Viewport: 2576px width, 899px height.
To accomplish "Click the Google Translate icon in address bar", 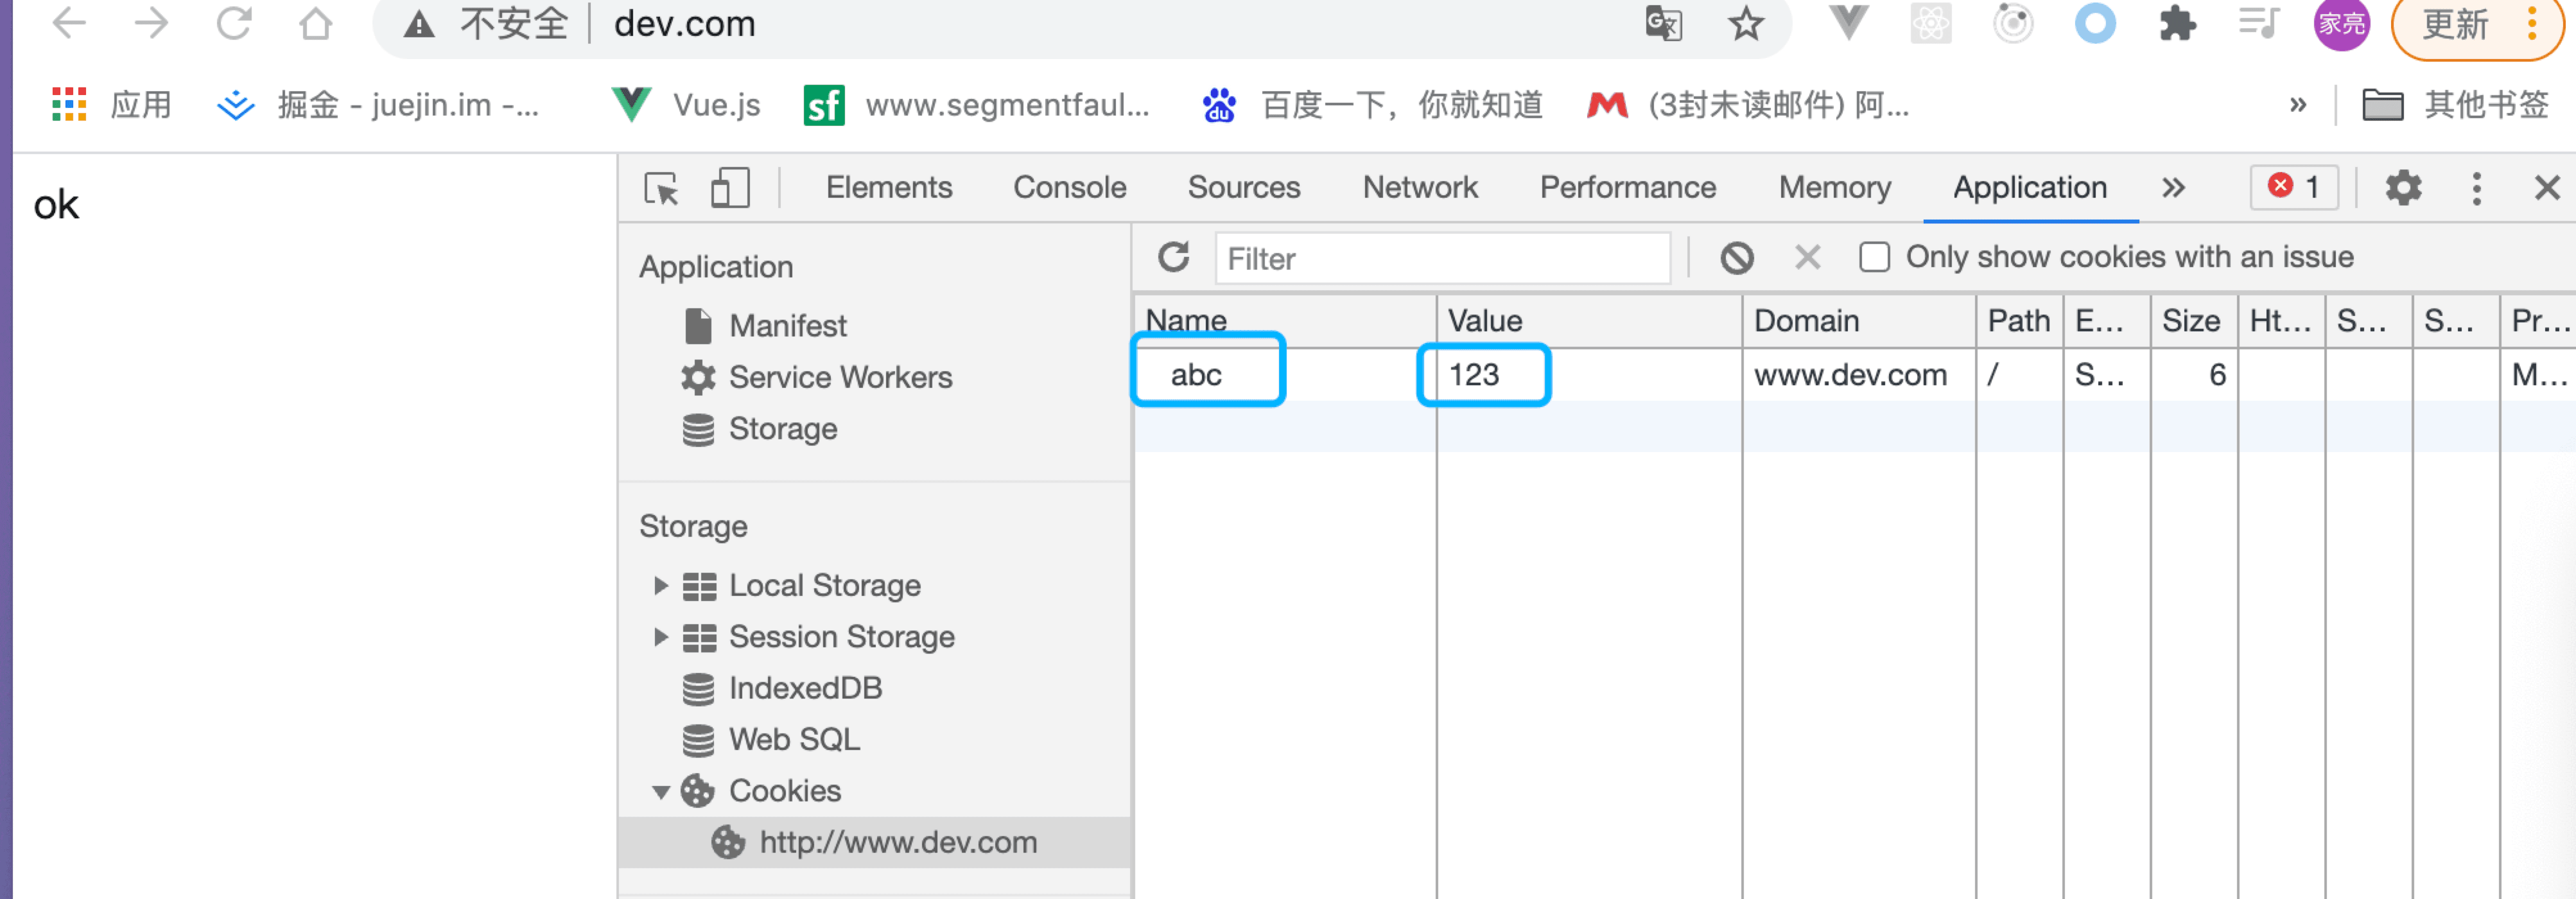I will [x=1663, y=24].
